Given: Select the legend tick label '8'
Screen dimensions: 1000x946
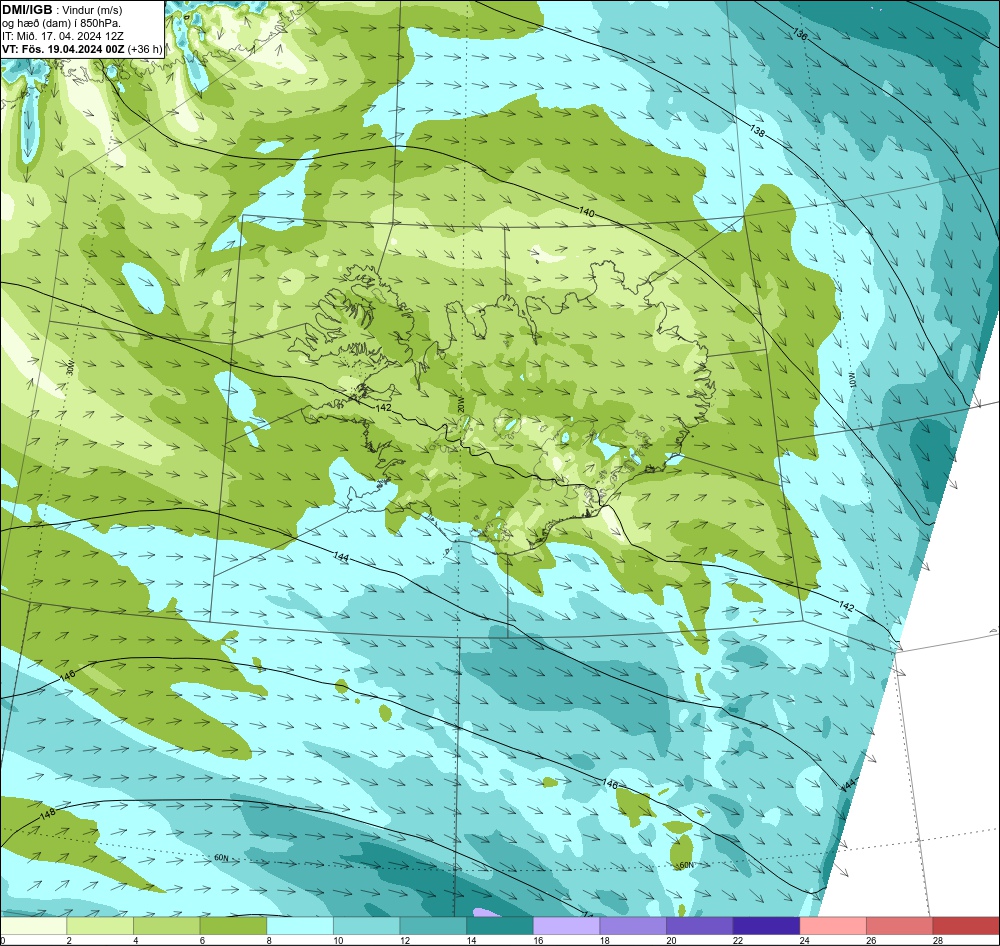Looking at the screenshot, I should (268, 940).
